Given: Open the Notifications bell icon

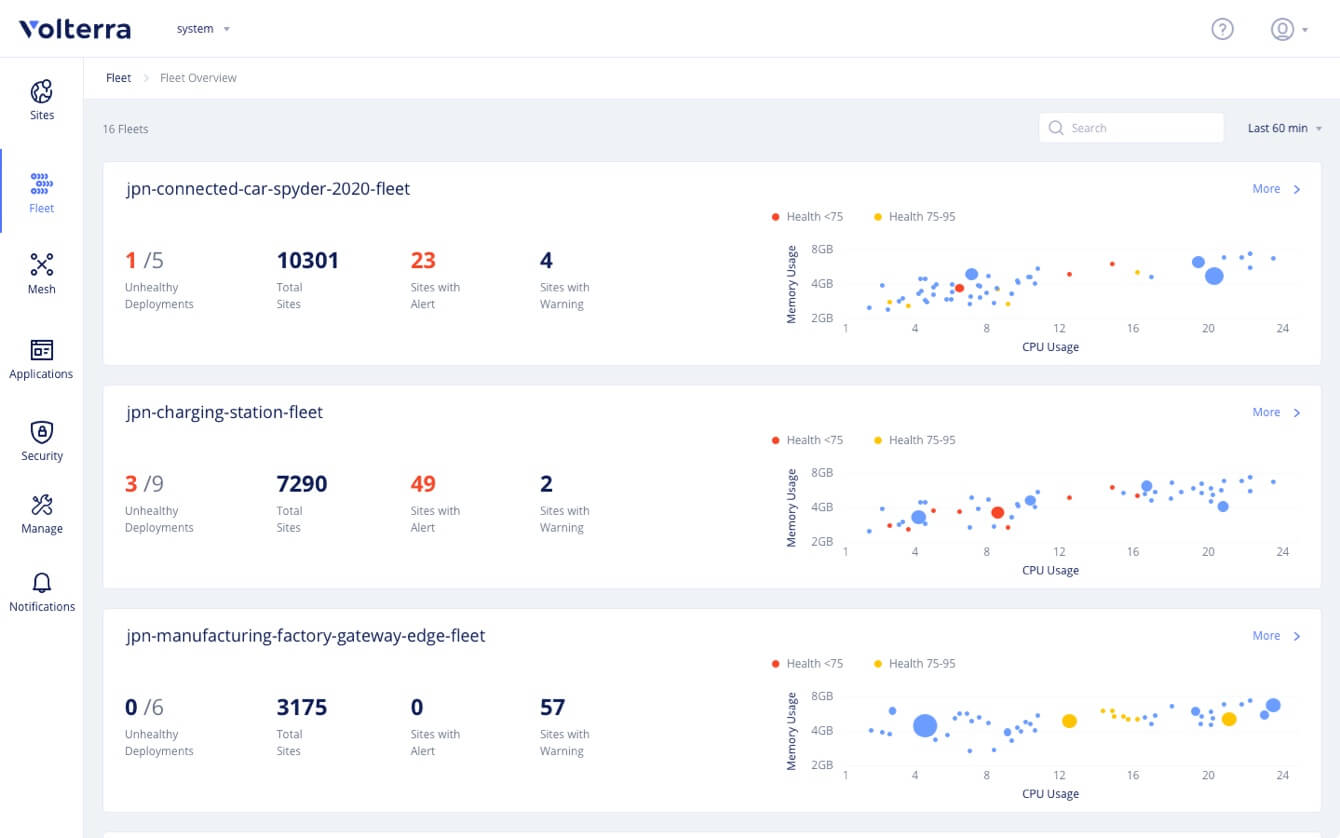Looking at the screenshot, I should (41, 583).
